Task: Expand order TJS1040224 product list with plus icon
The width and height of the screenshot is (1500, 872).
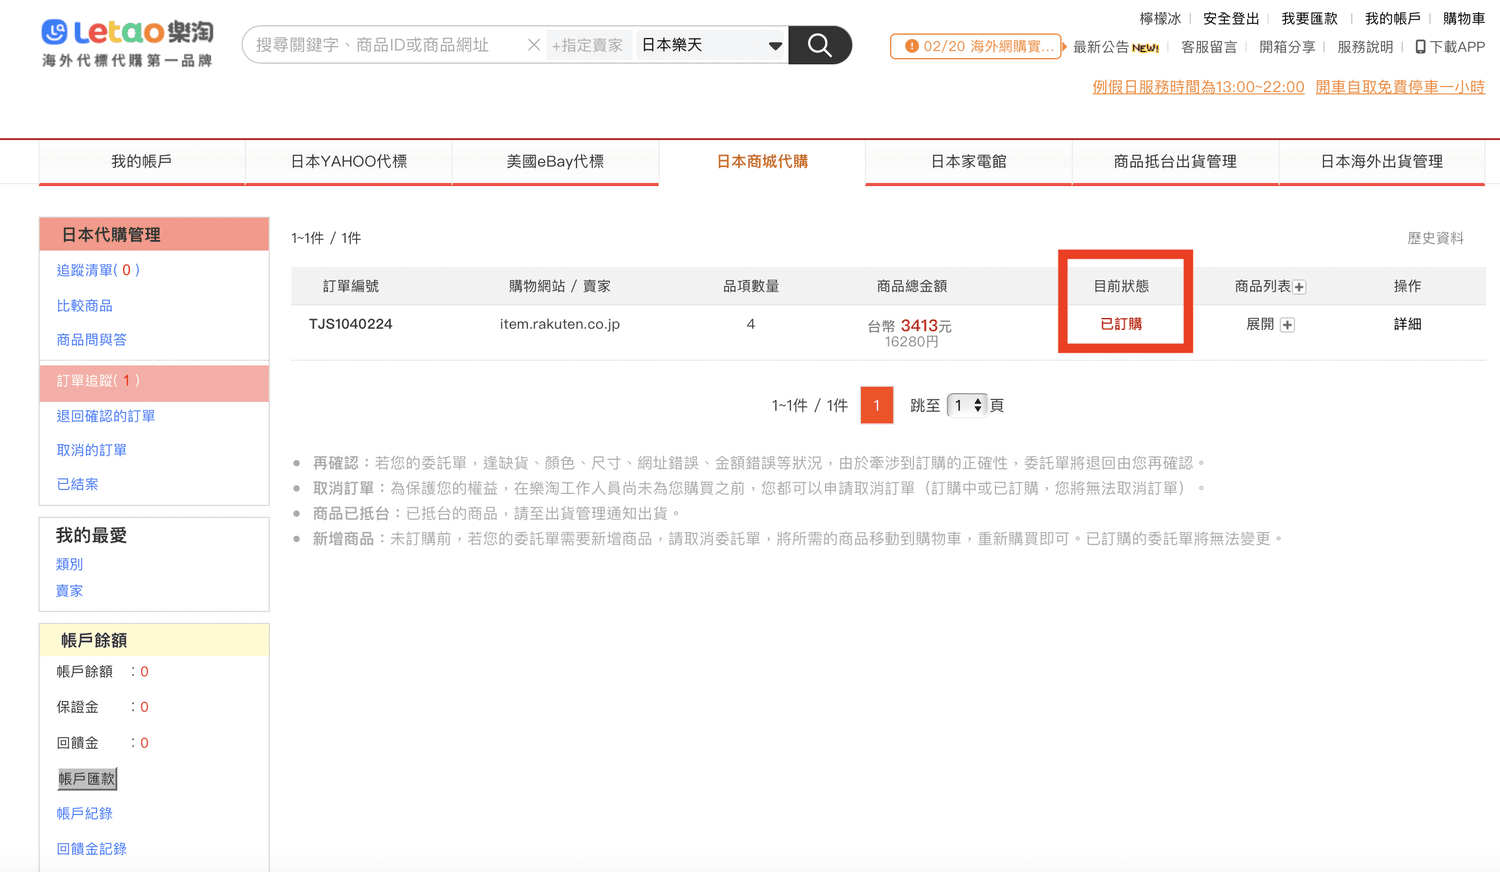Action: 1287,325
